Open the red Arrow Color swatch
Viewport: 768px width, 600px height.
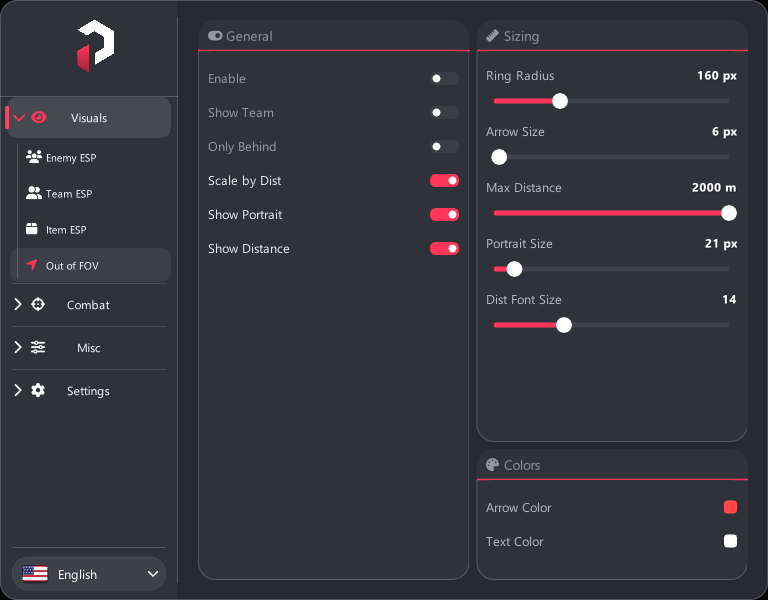pos(730,507)
